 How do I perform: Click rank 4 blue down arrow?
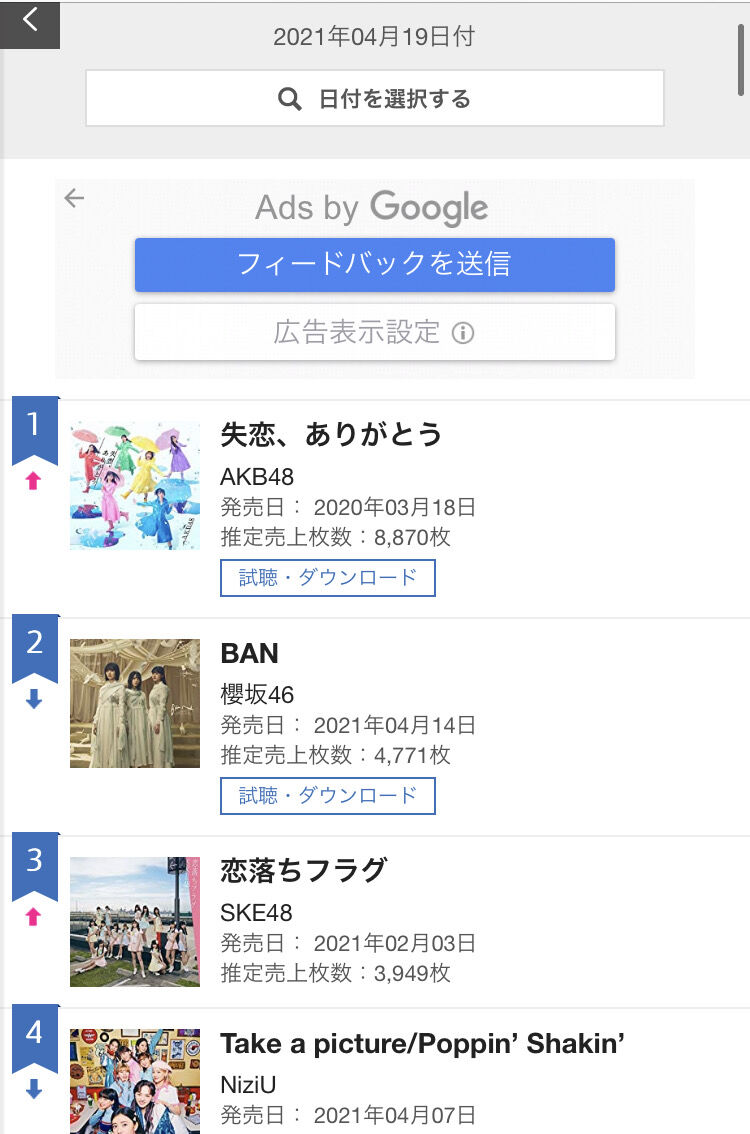(34, 1088)
